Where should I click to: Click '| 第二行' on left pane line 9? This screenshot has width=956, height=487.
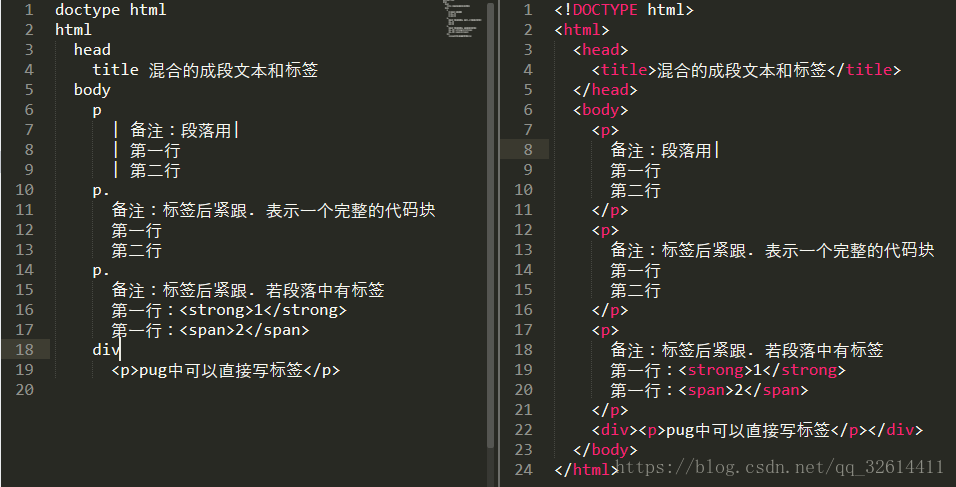146,170
